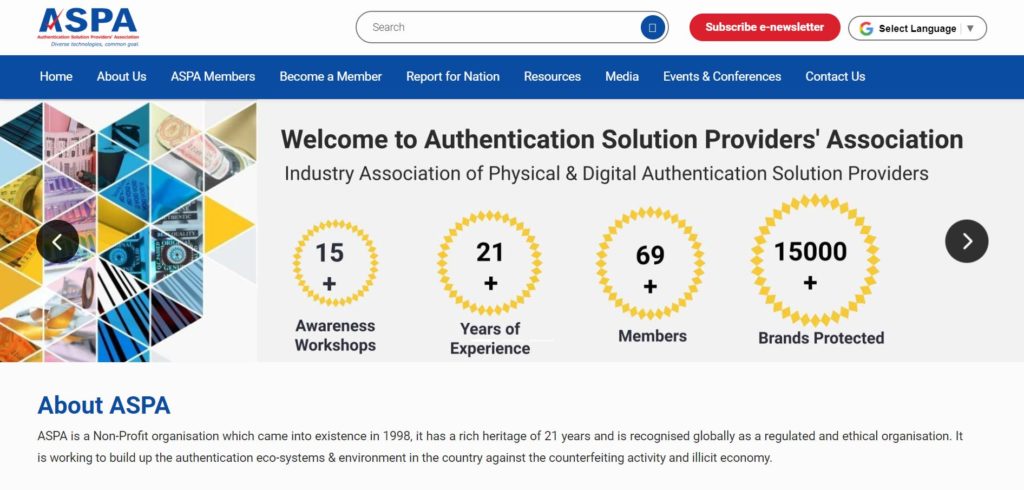Open the Home menu item
Viewport: 1024px width, 490px height.
pyautogui.click(x=56, y=76)
